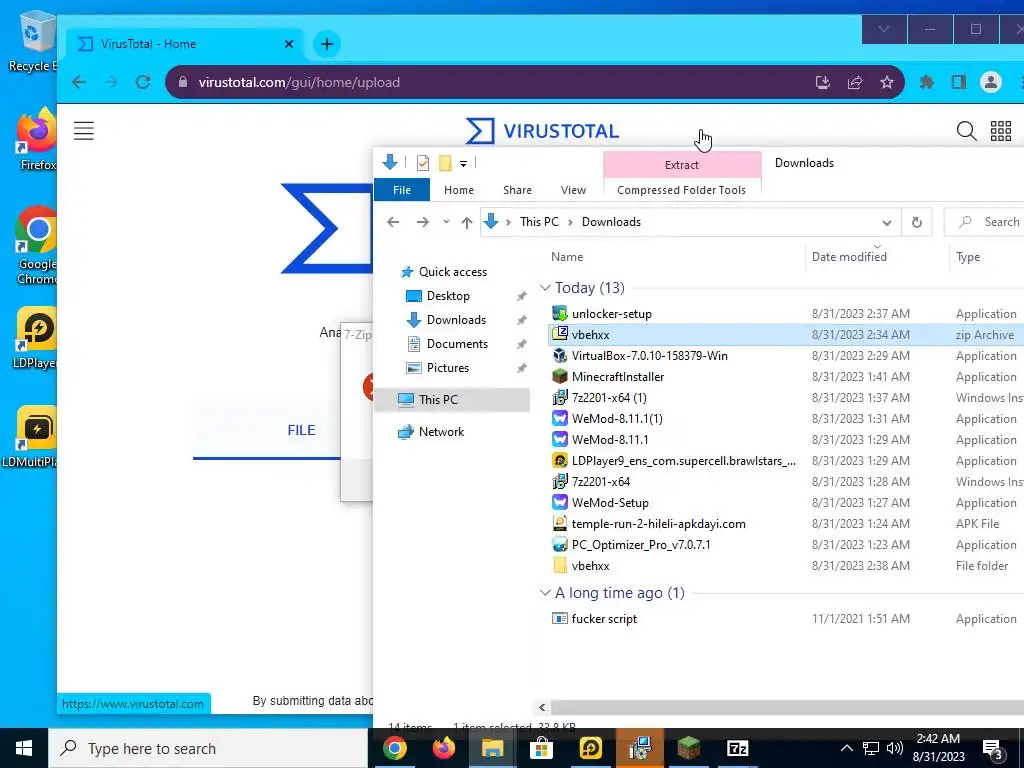Click the Windows Start button
Screen dimensions: 1024x768
point(24,748)
